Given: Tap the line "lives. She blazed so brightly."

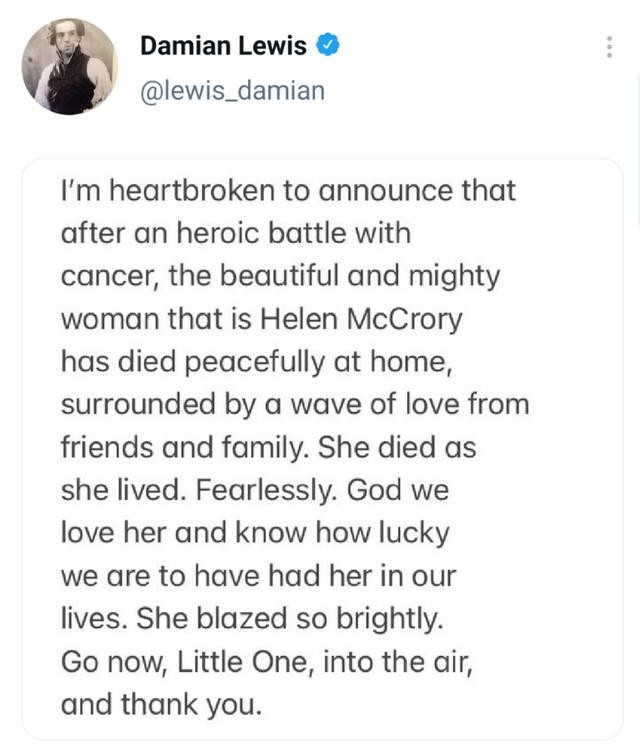Looking at the screenshot, I should [251, 619].
